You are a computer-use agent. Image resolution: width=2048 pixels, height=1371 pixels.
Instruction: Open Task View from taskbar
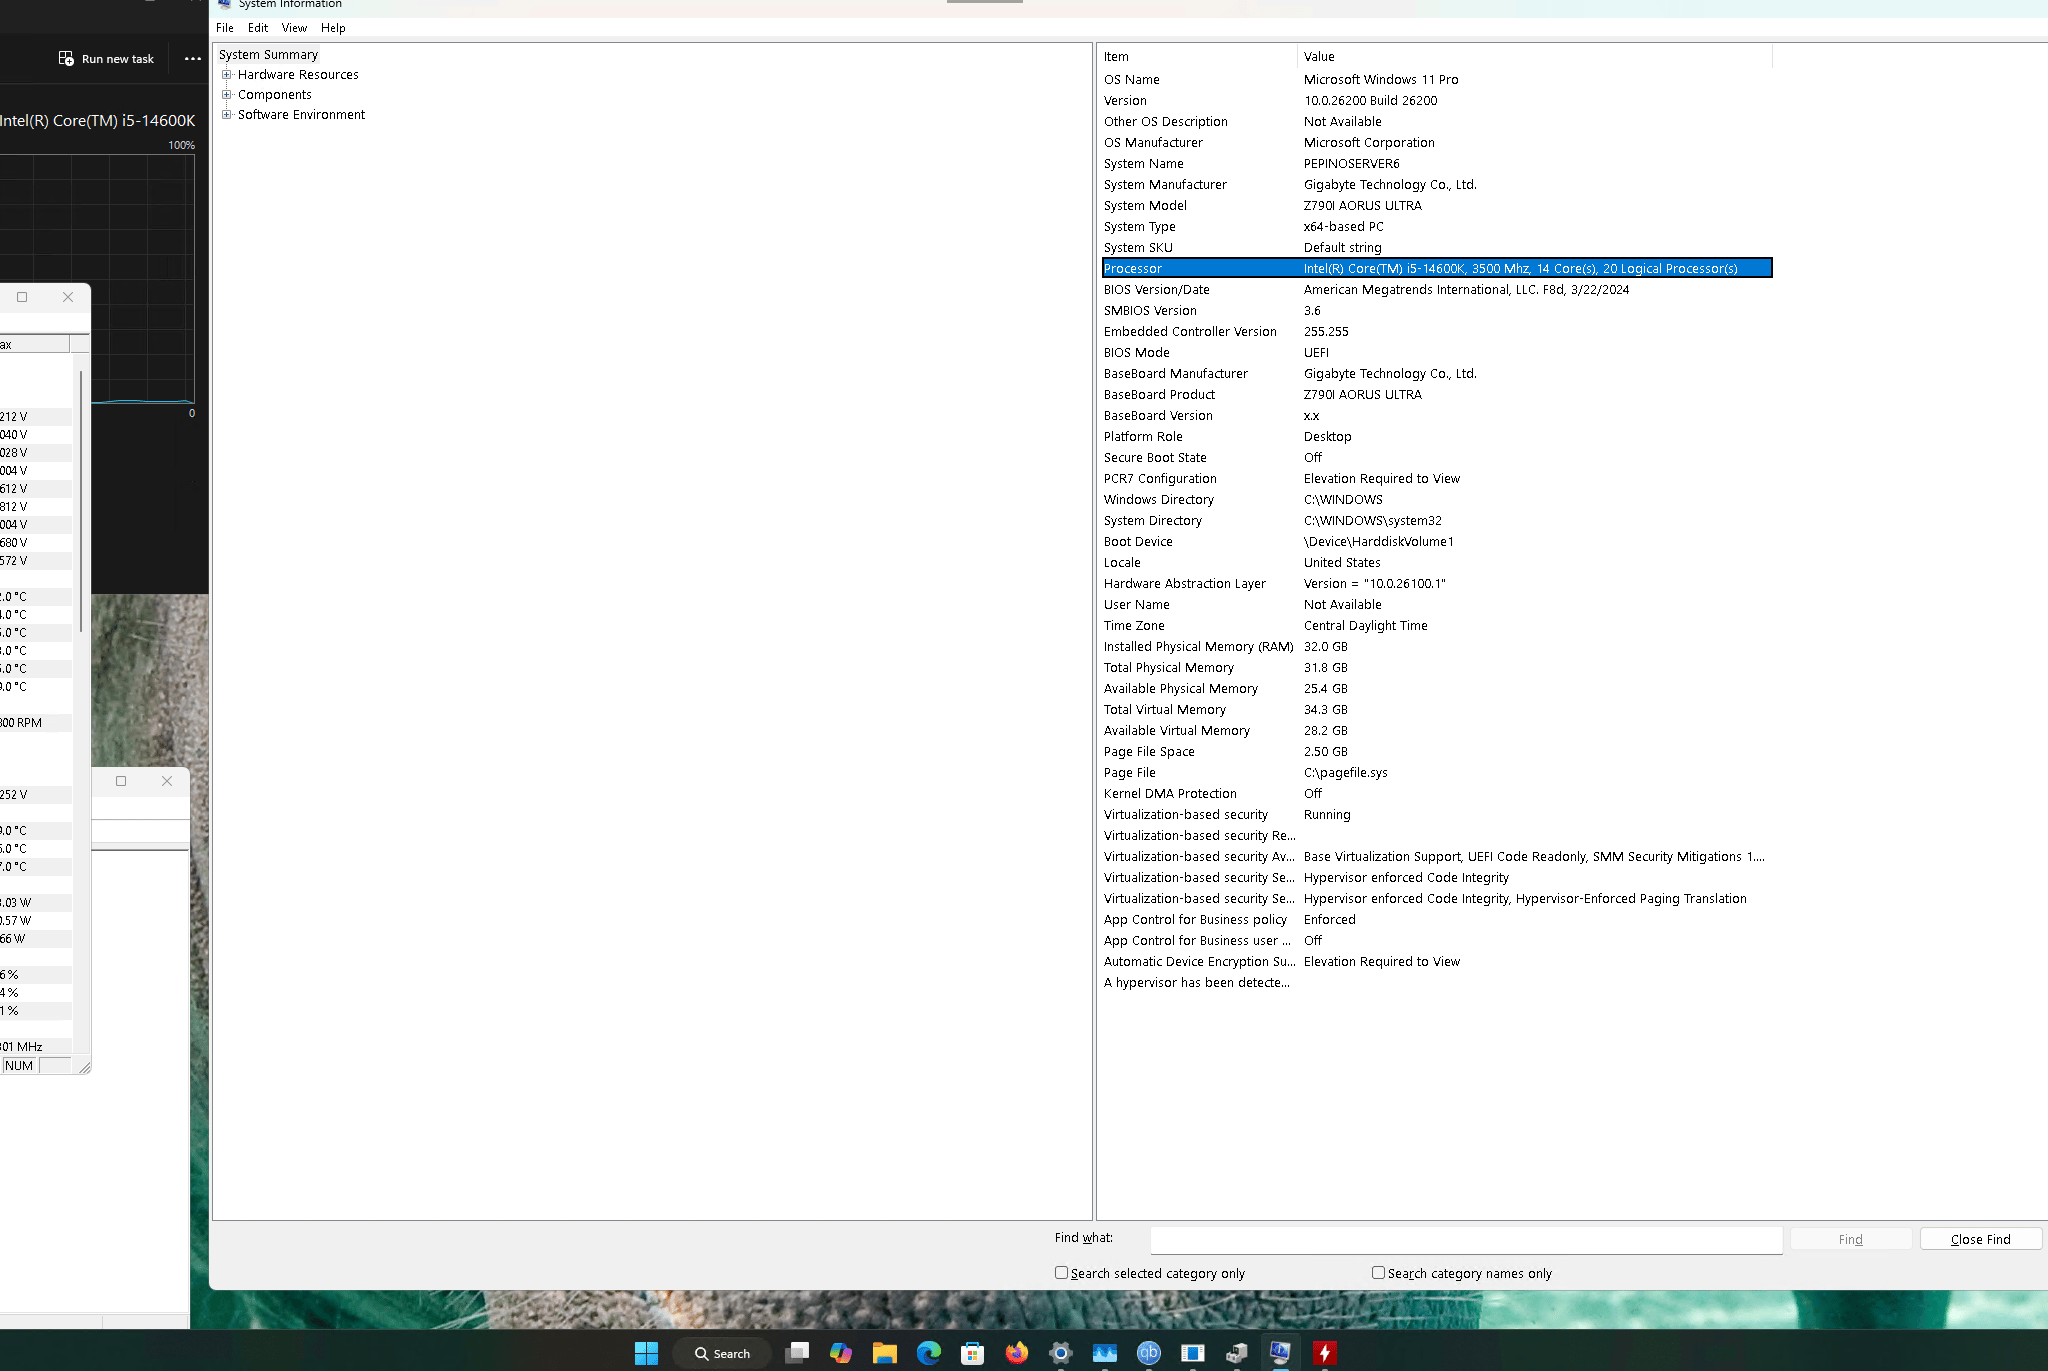pos(797,1353)
